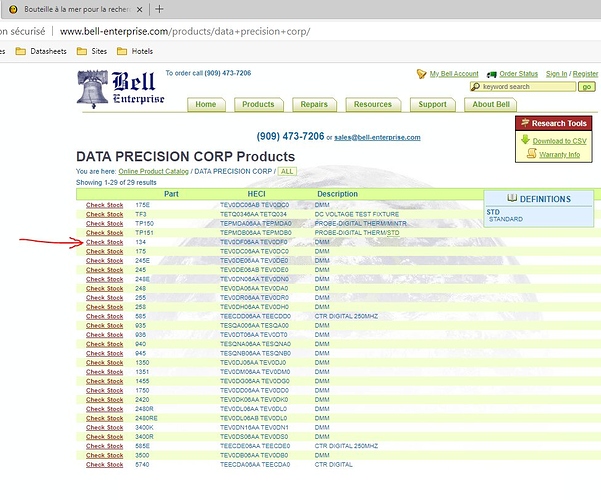Check Stock for part 3400K
The image size is (601, 500).
coord(105,428)
